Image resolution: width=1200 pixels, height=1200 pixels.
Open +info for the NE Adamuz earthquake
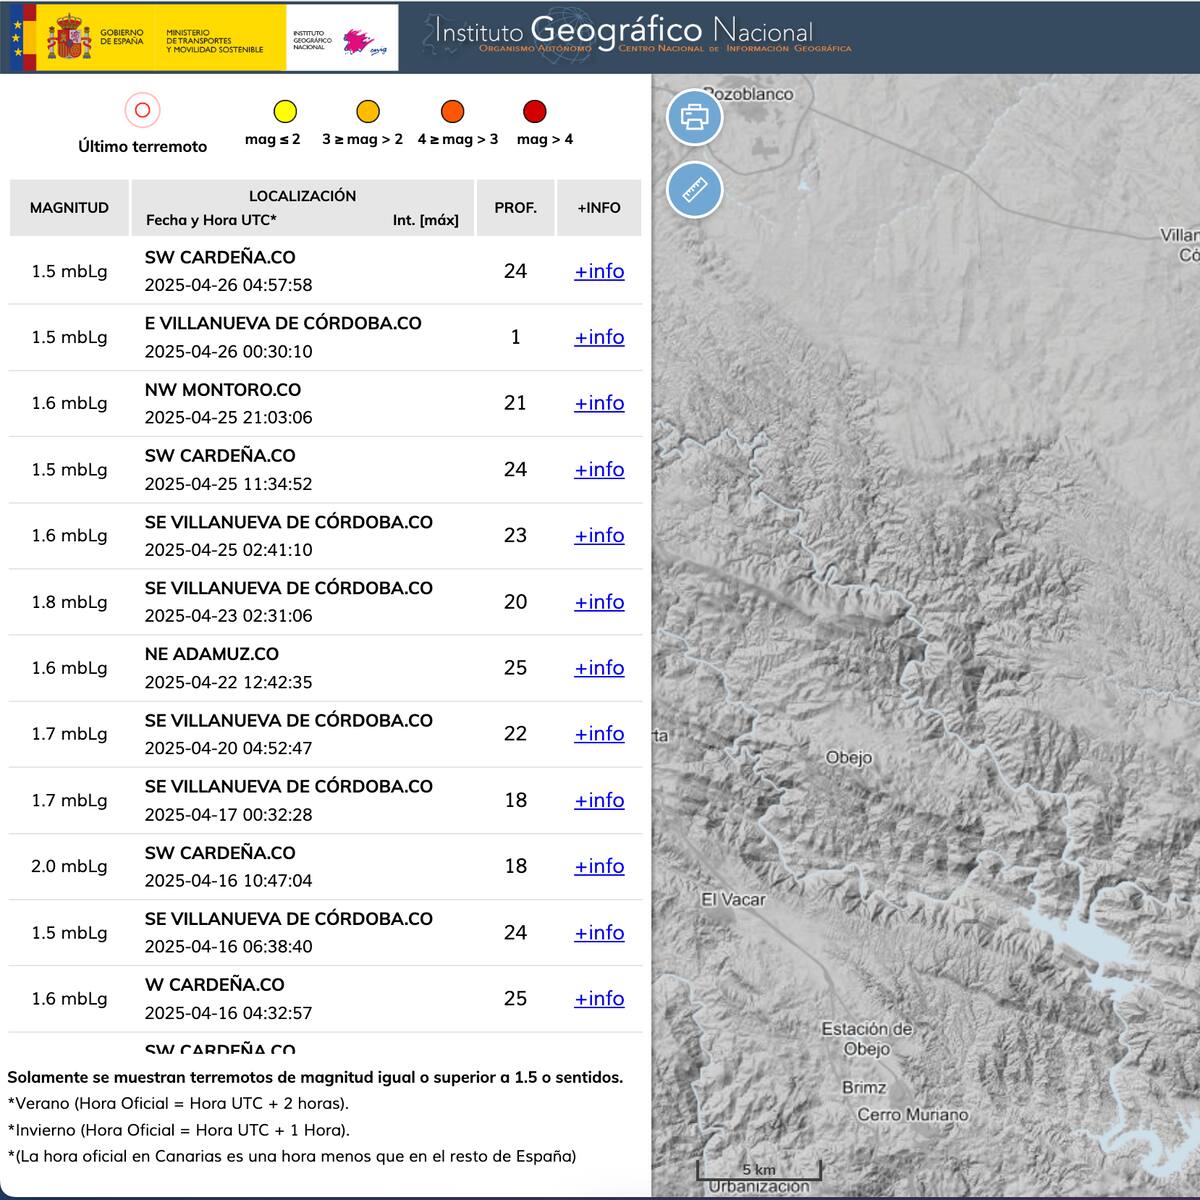coord(599,668)
